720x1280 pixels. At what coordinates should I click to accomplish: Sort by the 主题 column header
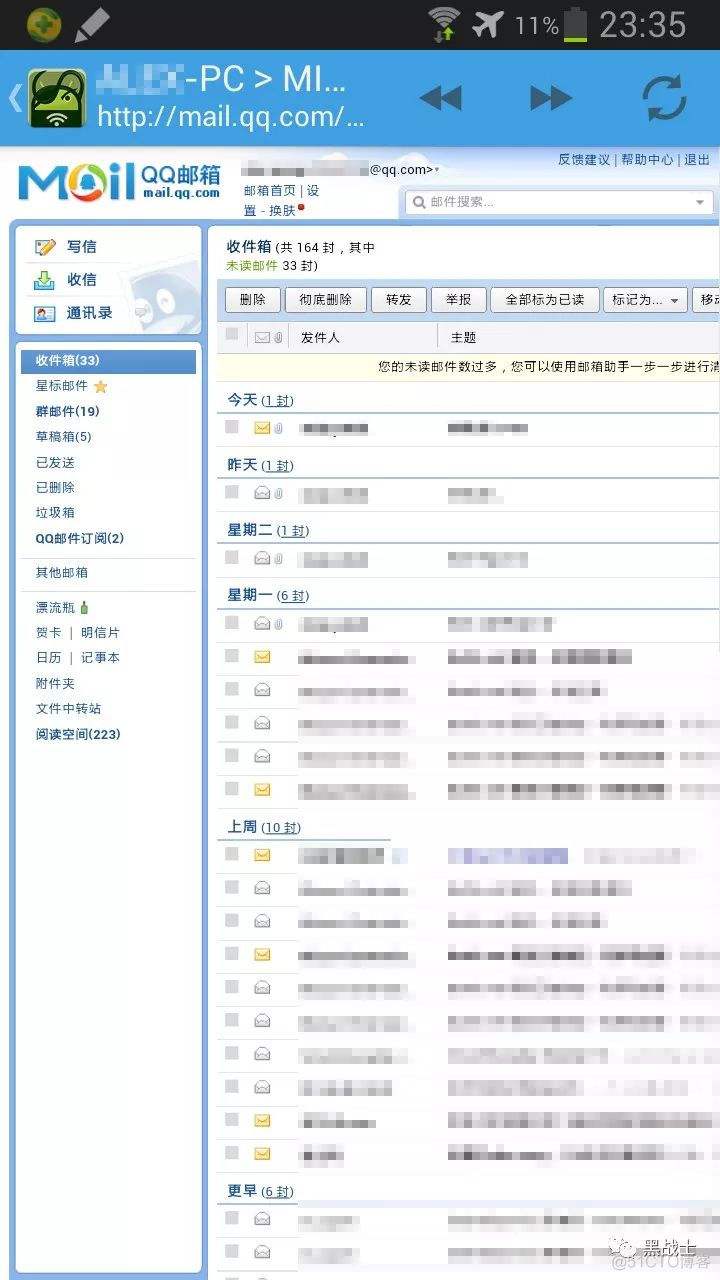tap(463, 337)
